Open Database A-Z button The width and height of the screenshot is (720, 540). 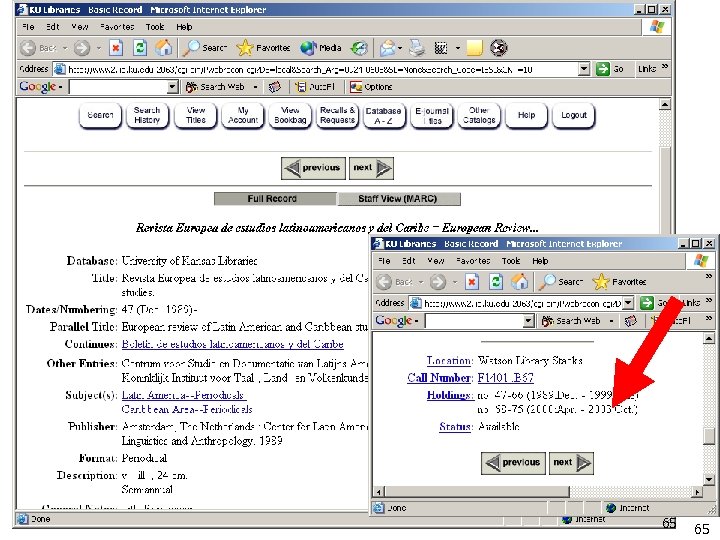[x=384, y=115]
